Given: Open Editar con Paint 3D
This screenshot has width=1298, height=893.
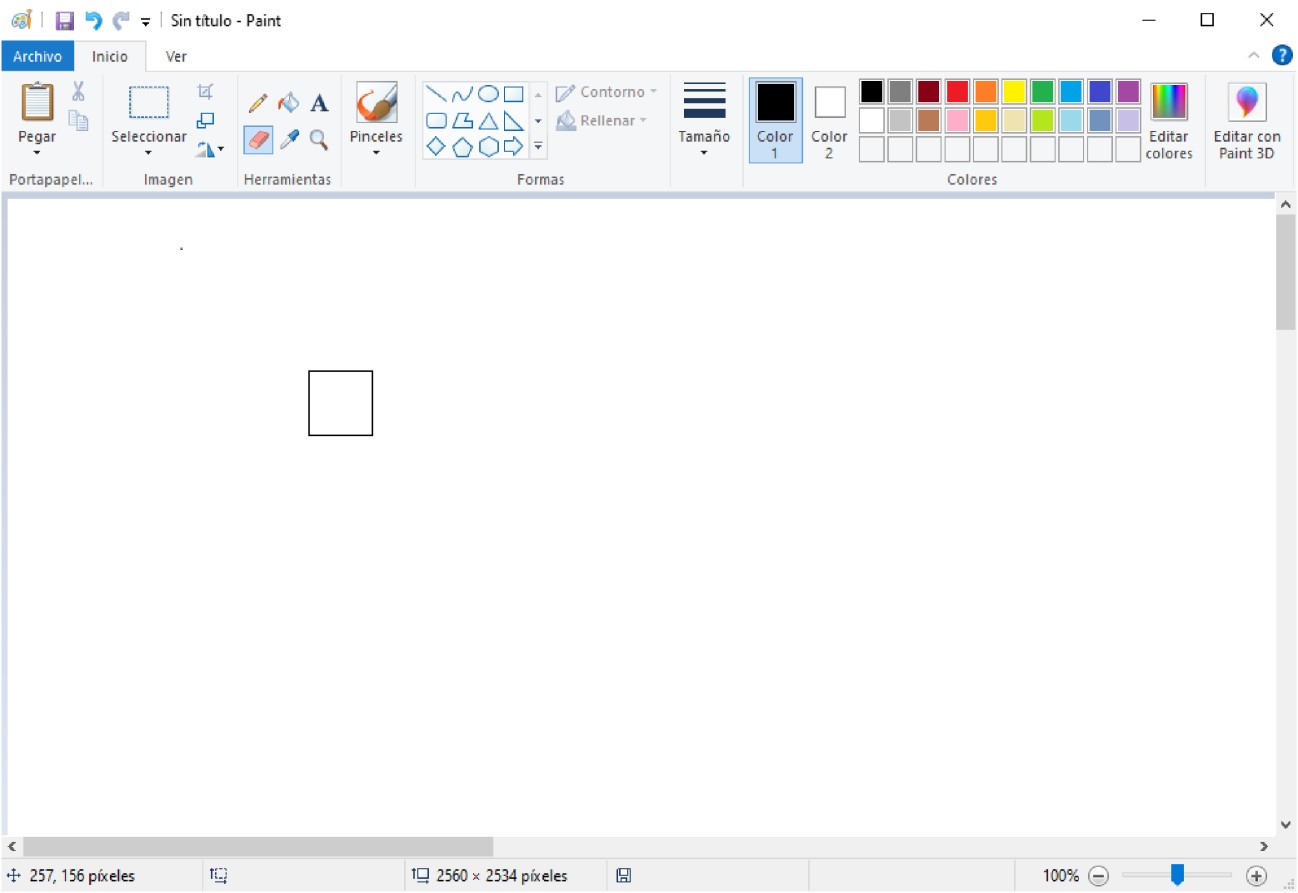Looking at the screenshot, I should pyautogui.click(x=1247, y=120).
